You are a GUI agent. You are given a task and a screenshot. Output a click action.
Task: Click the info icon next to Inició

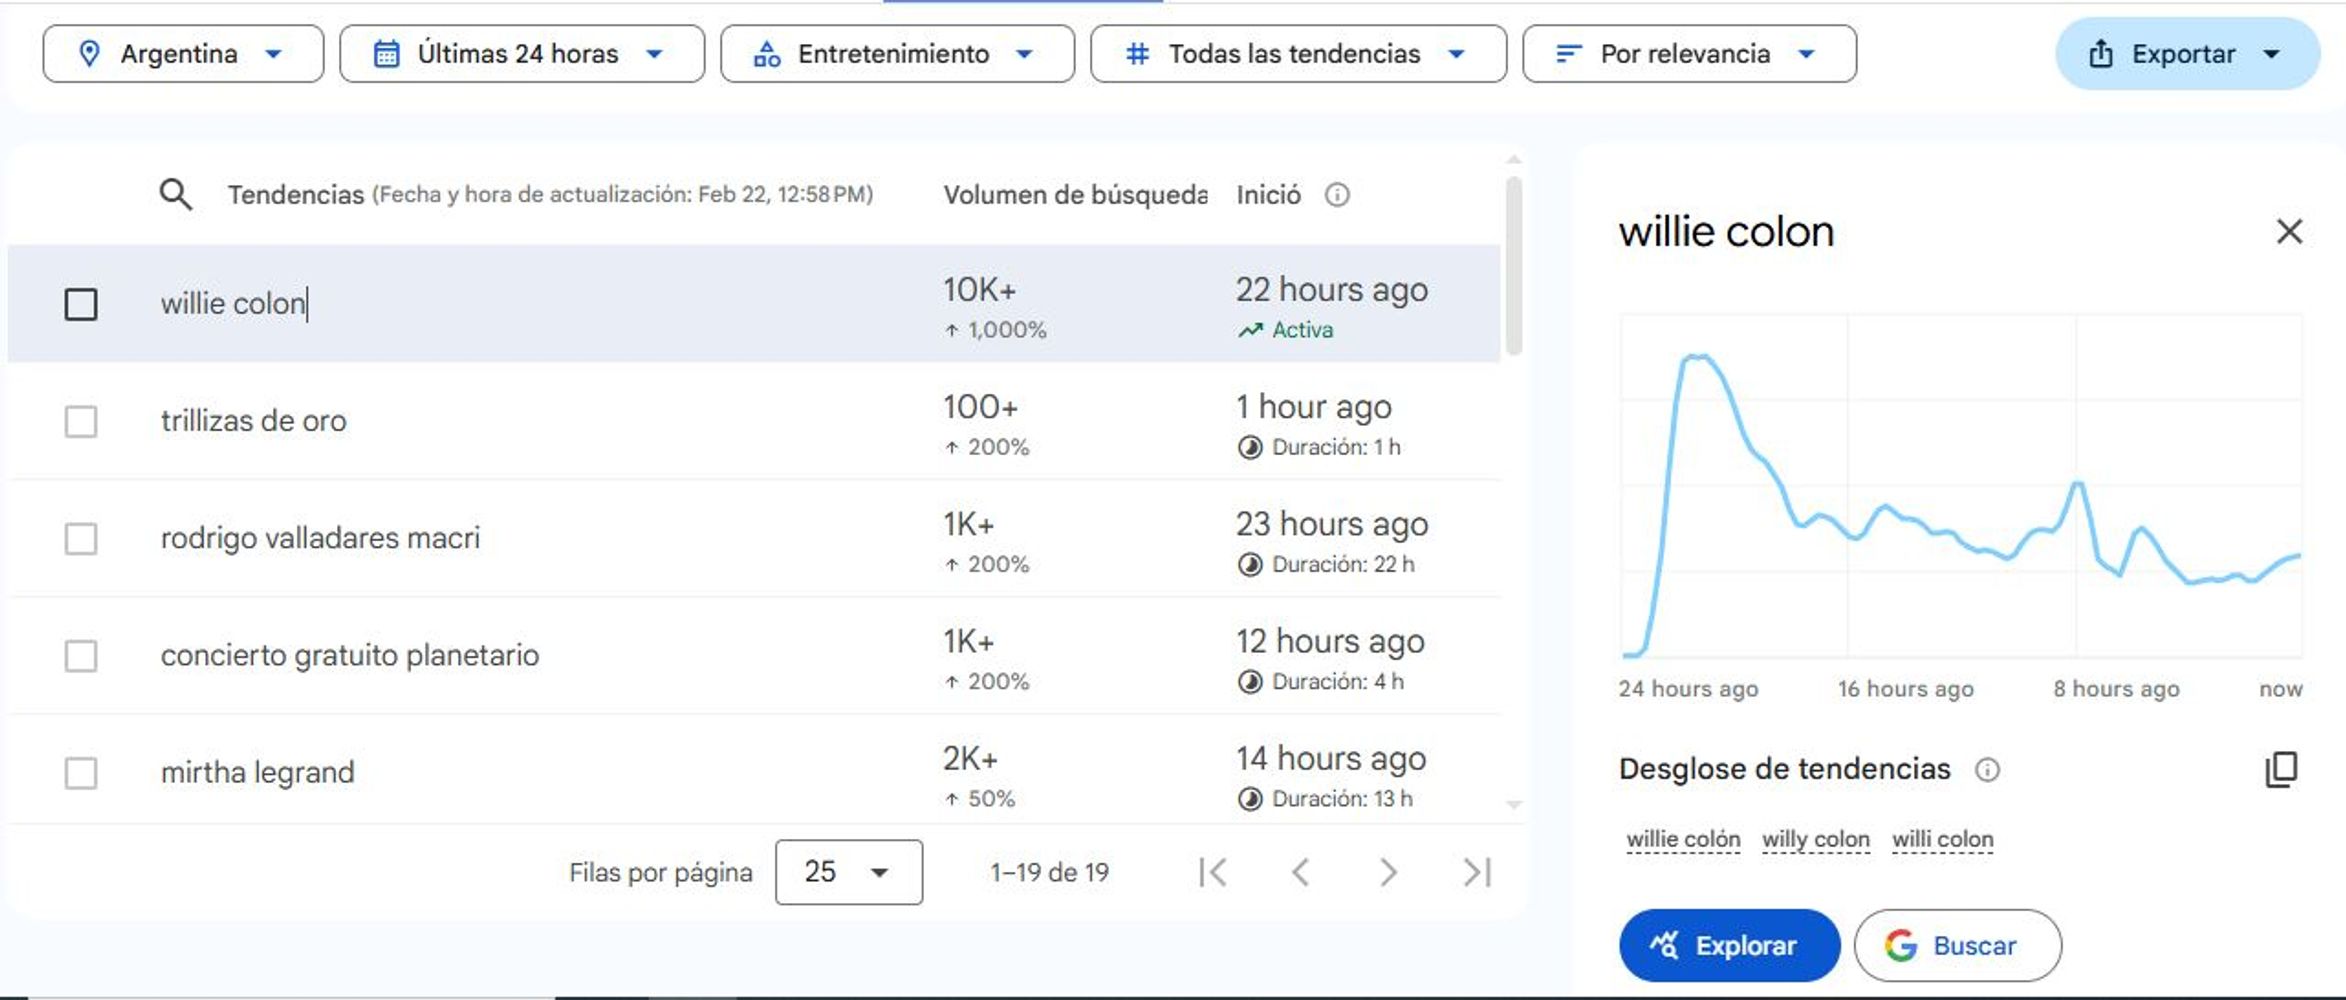tap(1337, 195)
